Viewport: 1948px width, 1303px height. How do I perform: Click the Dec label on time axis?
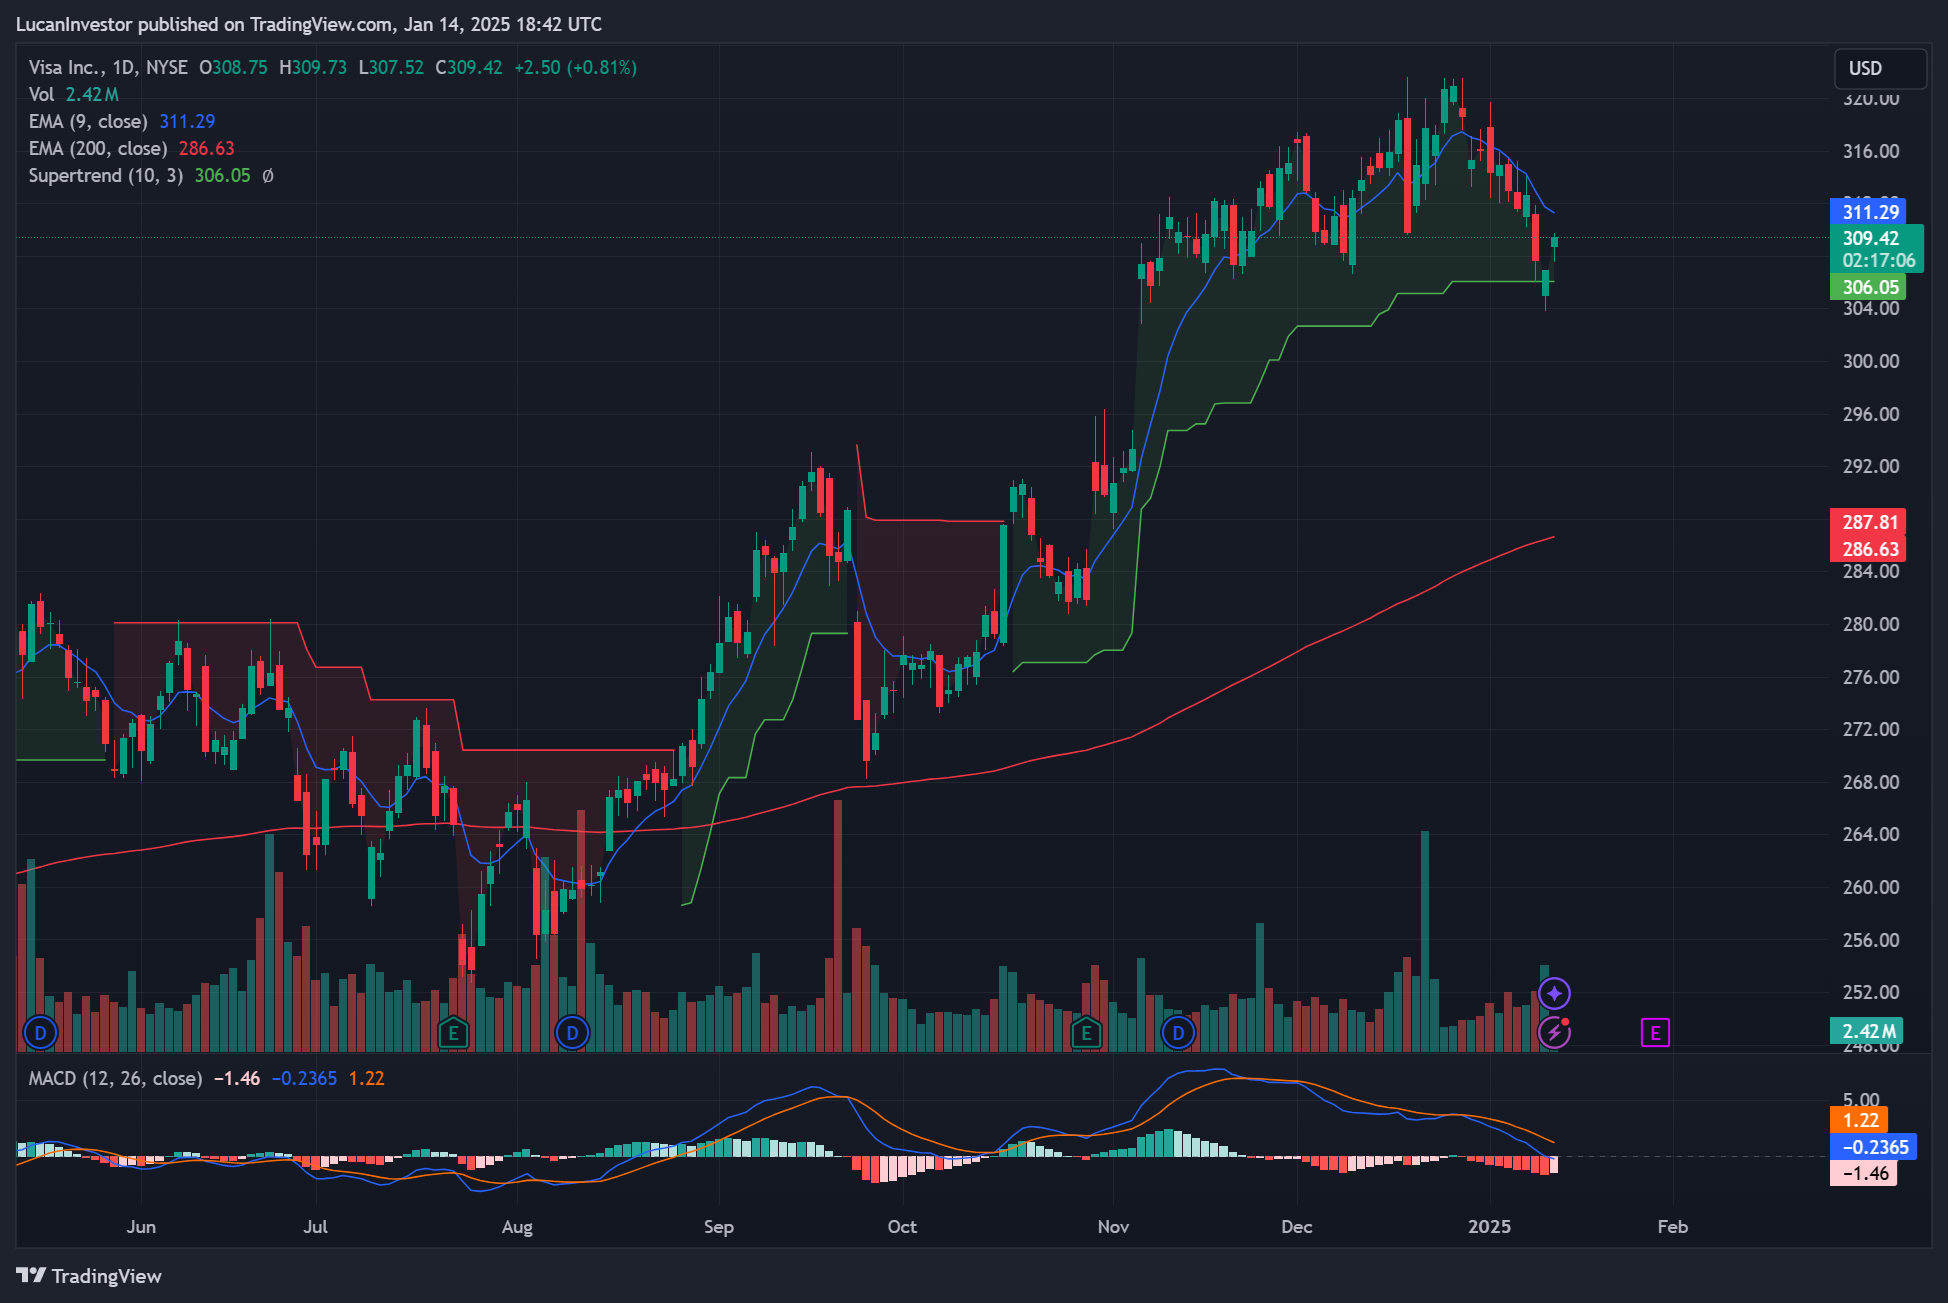[x=1297, y=1226]
